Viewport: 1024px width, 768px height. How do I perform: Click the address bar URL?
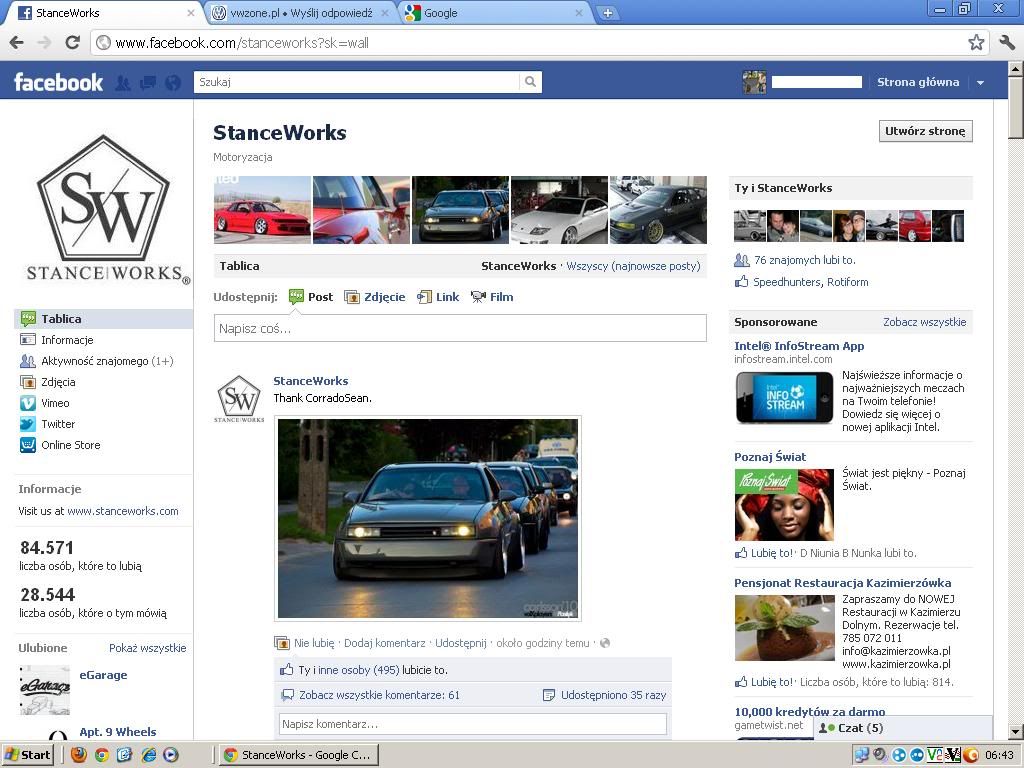point(242,43)
